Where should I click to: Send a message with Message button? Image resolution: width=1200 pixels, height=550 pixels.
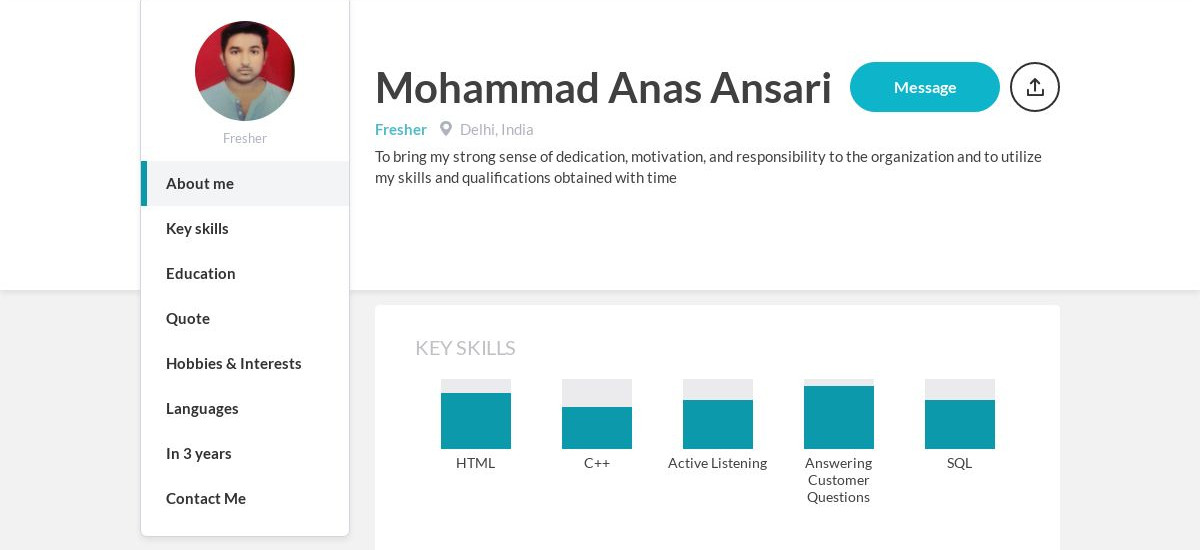point(925,87)
